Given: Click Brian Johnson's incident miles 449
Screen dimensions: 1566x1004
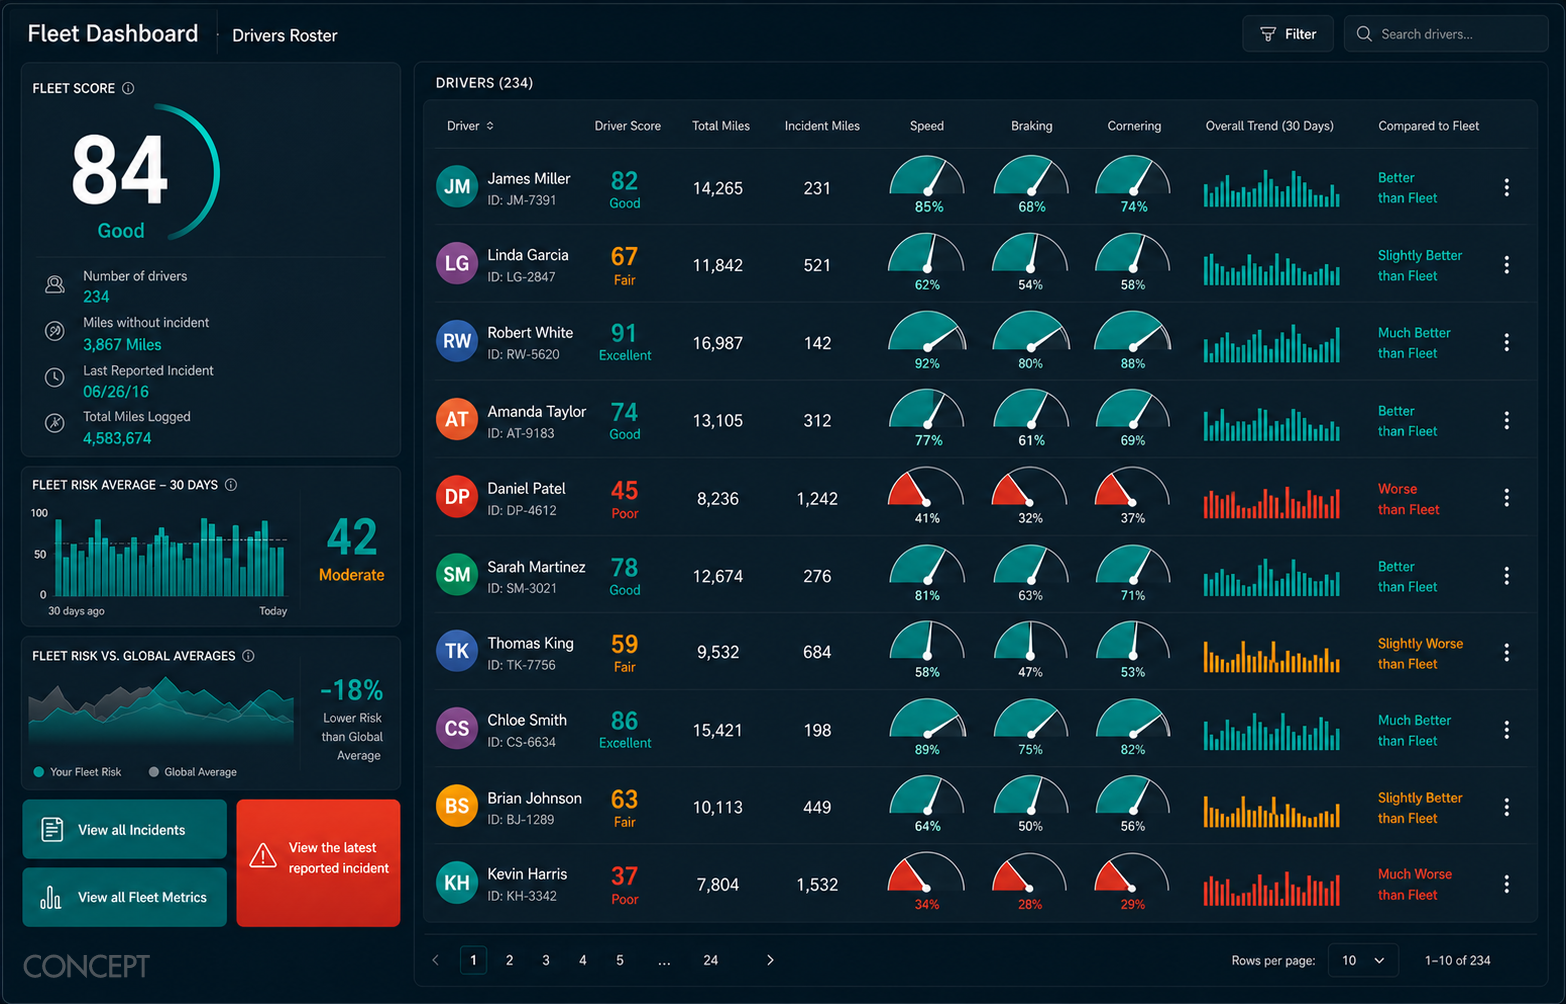Looking at the screenshot, I should [x=817, y=807].
